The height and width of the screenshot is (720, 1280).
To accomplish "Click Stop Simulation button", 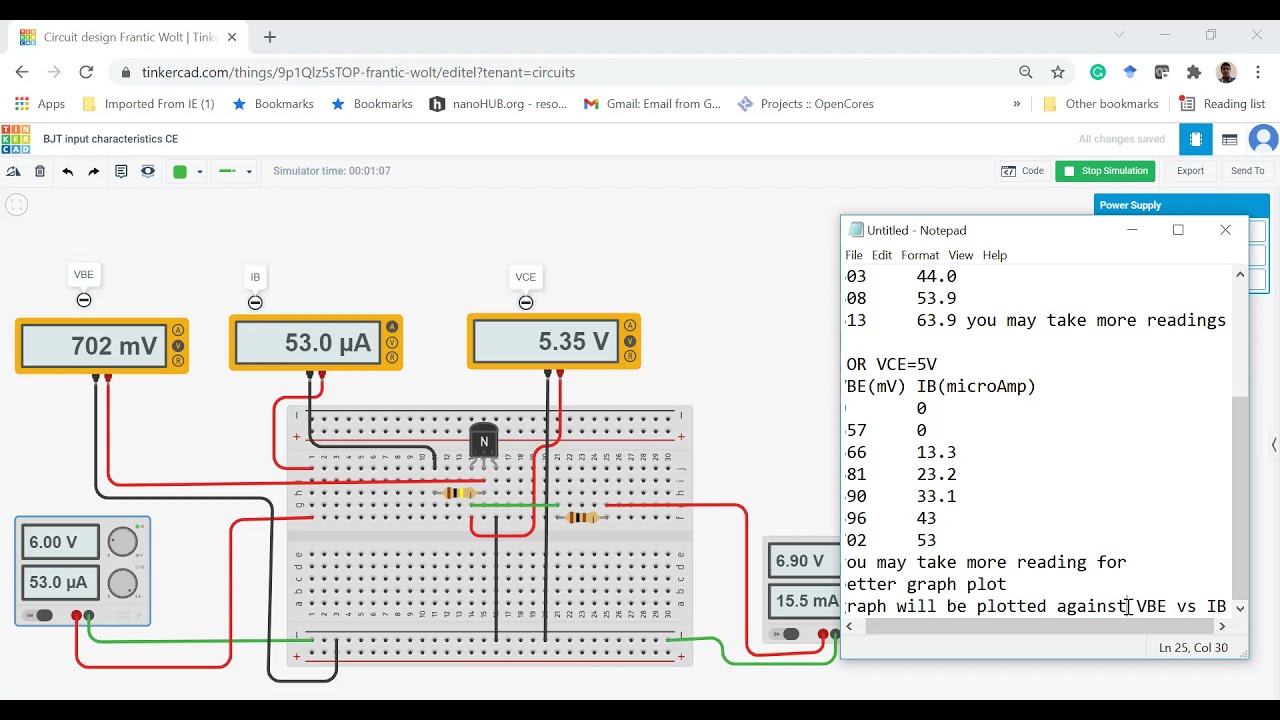I will point(1105,171).
